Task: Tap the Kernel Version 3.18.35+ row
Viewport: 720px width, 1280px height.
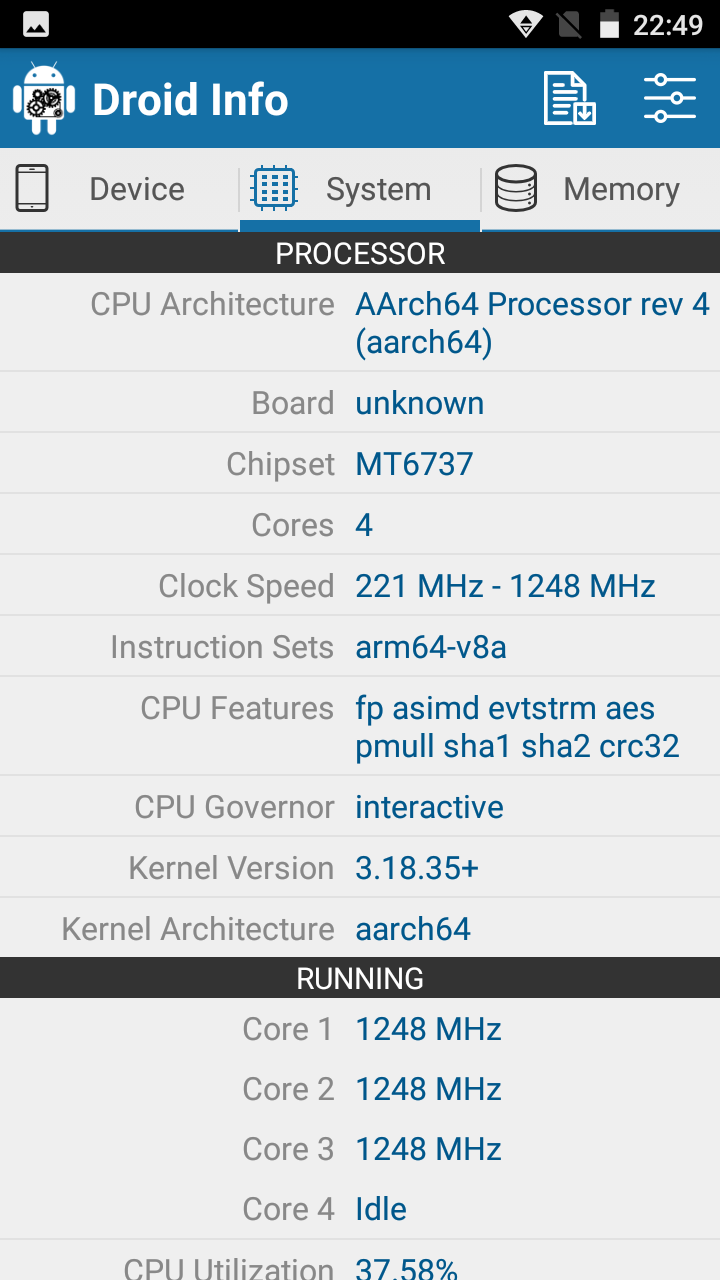Action: 360,868
